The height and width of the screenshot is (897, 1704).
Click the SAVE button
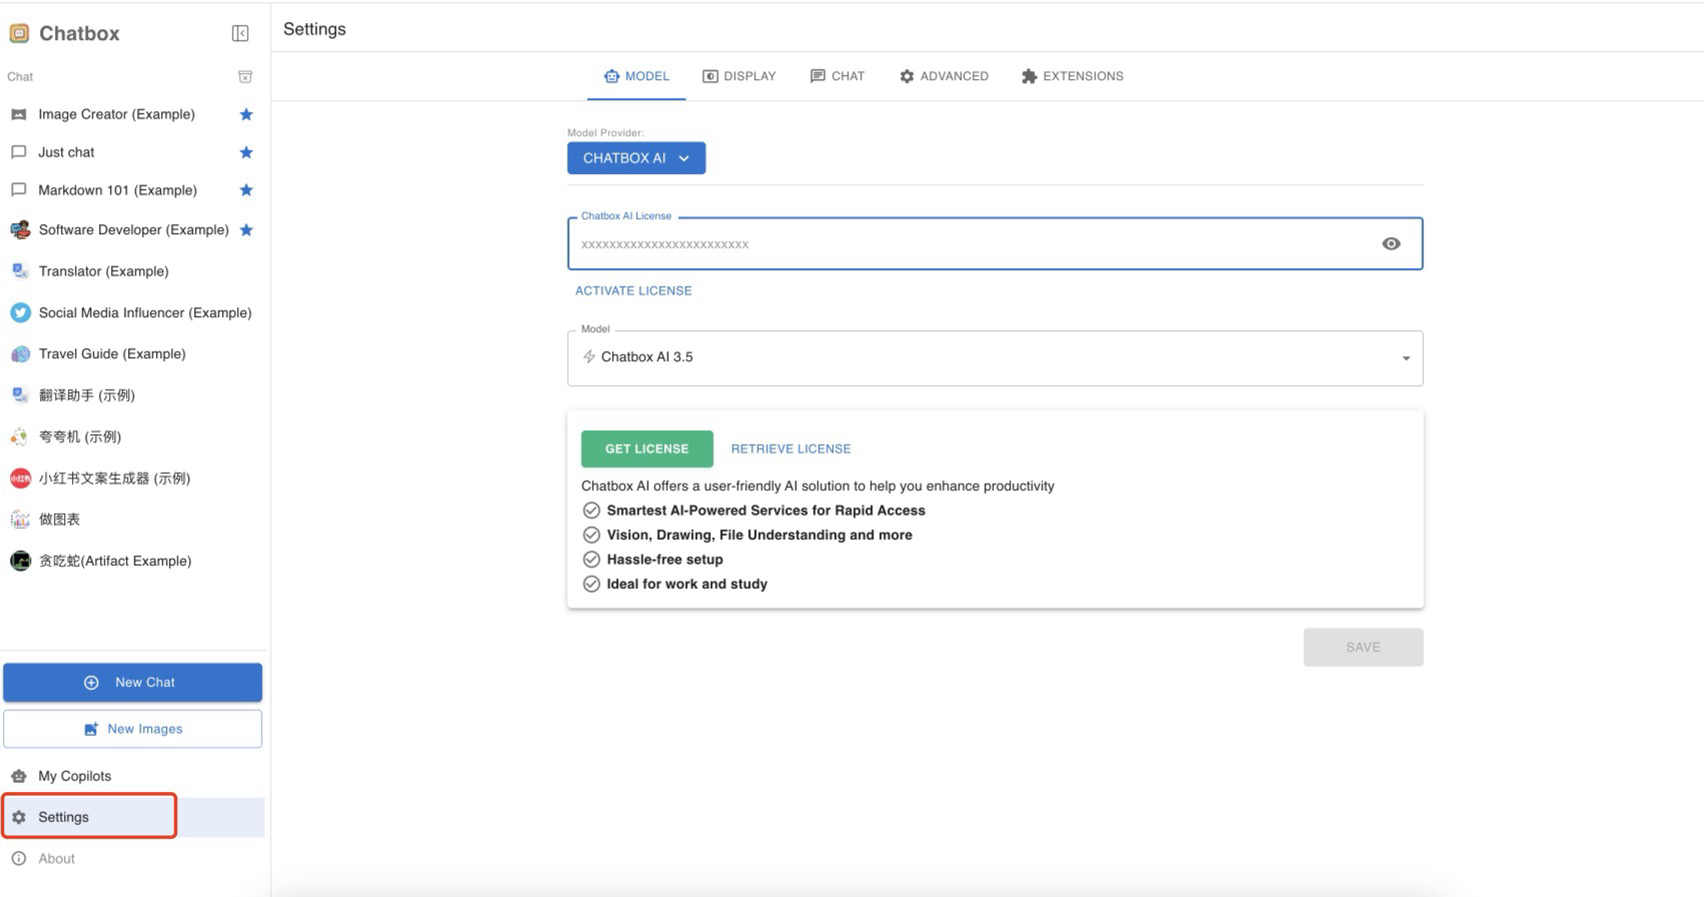pyautogui.click(x=1363, y=647)
